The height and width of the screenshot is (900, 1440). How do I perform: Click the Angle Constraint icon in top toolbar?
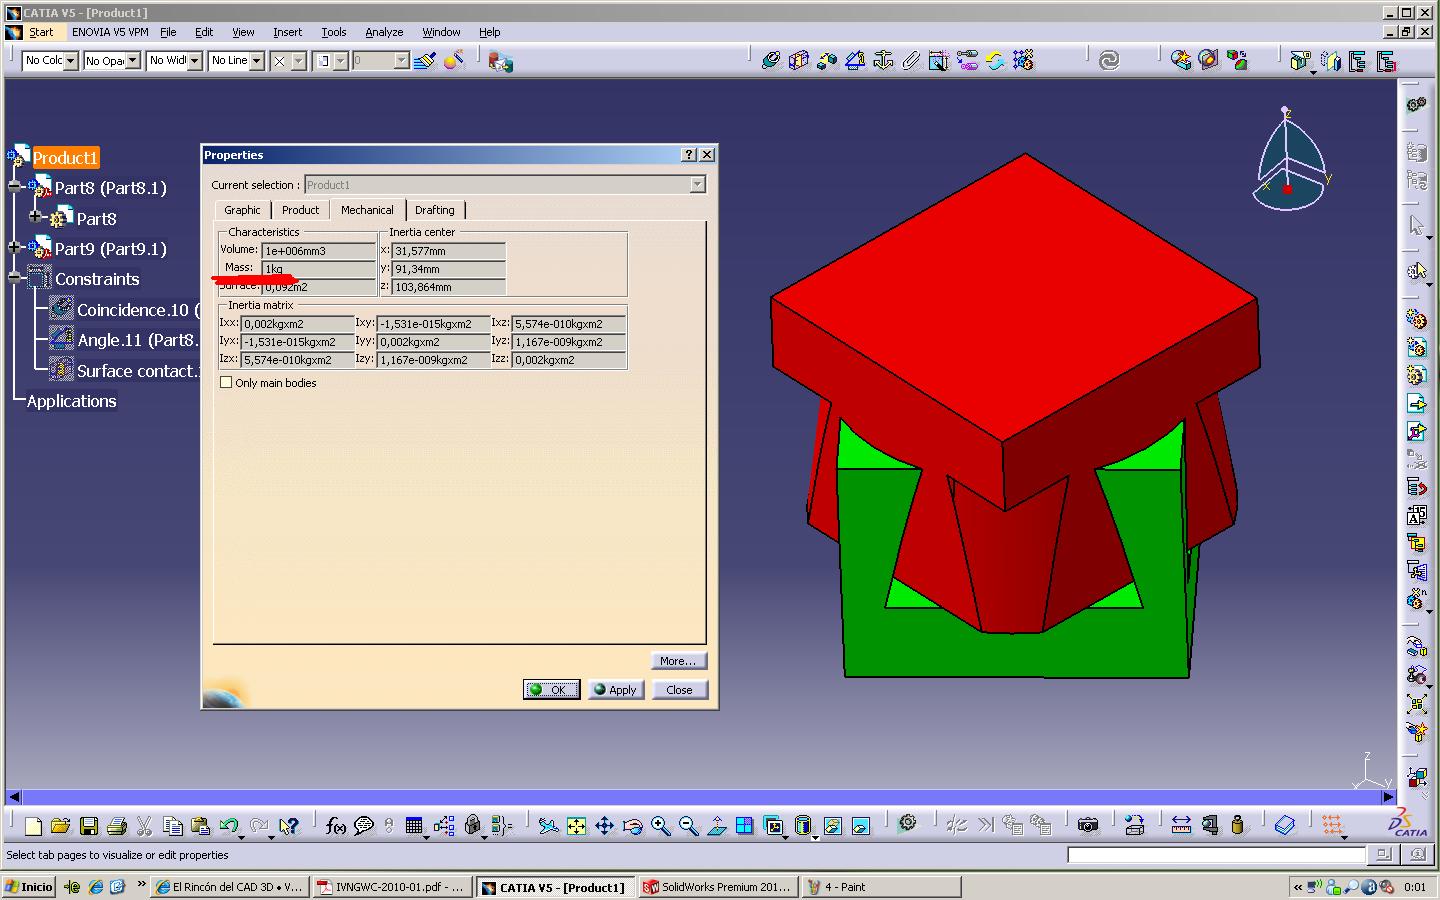855,61
